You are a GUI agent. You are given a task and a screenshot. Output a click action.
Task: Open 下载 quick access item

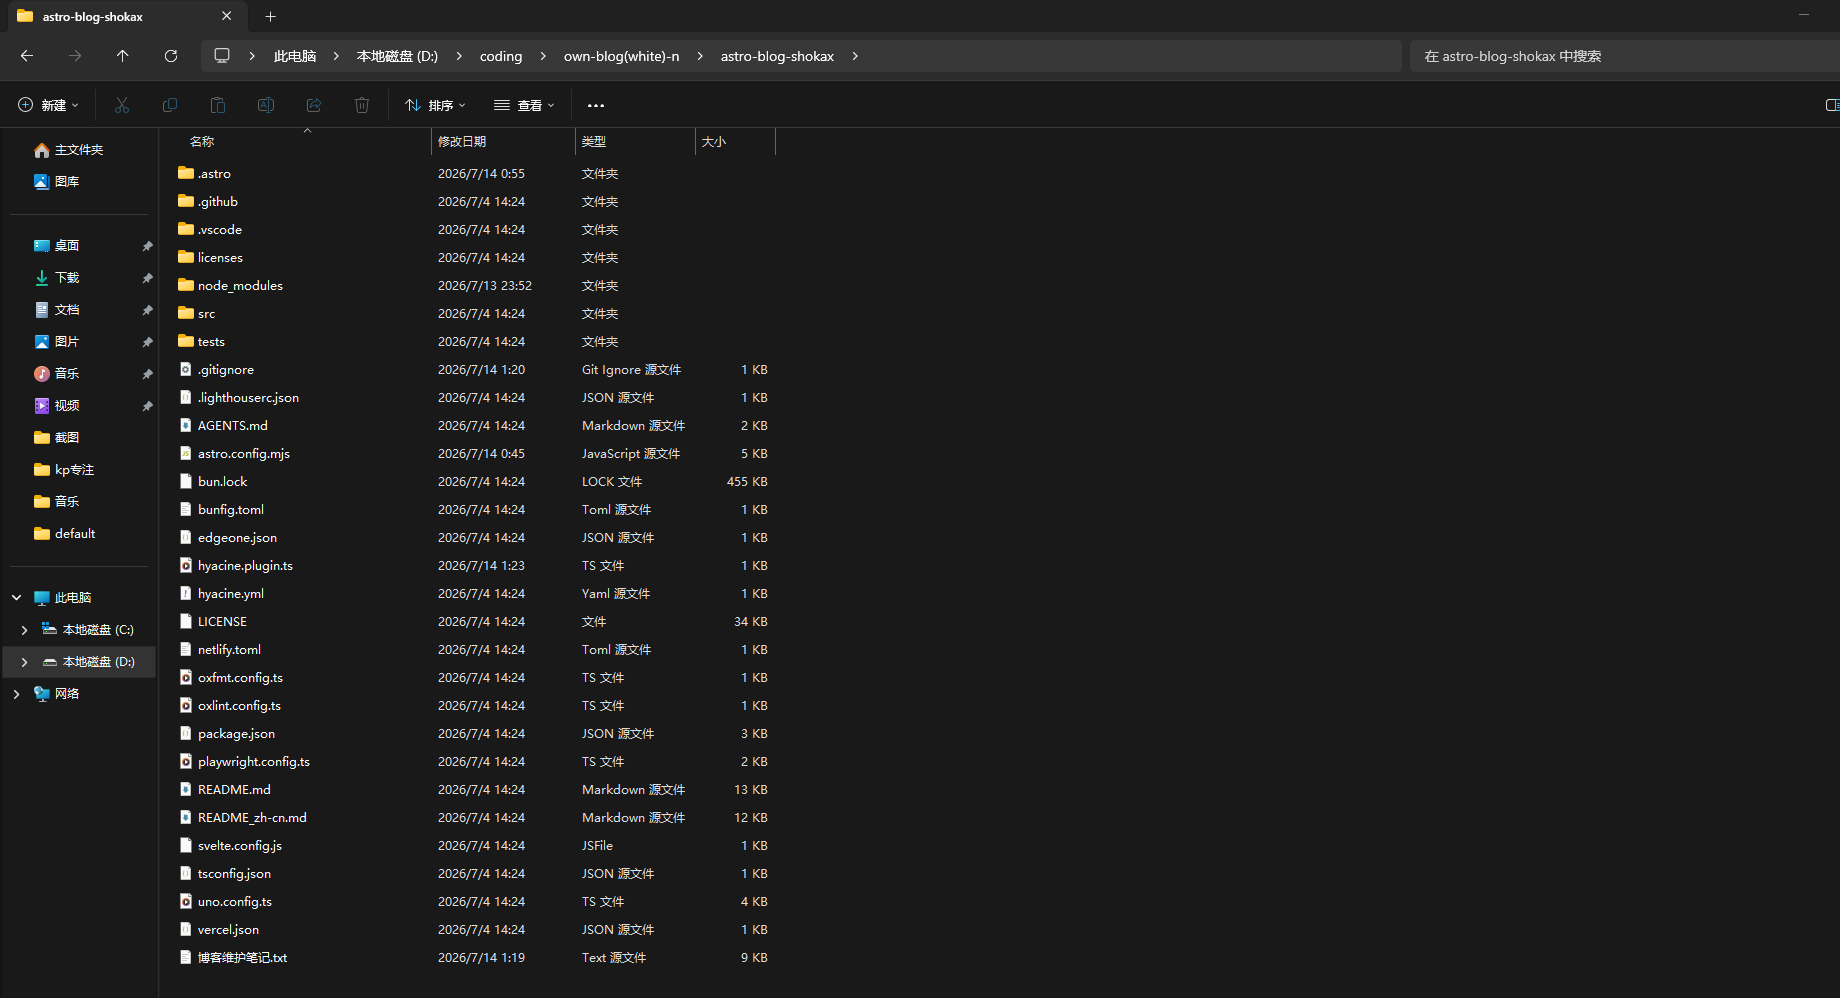(x=57, y=278)
